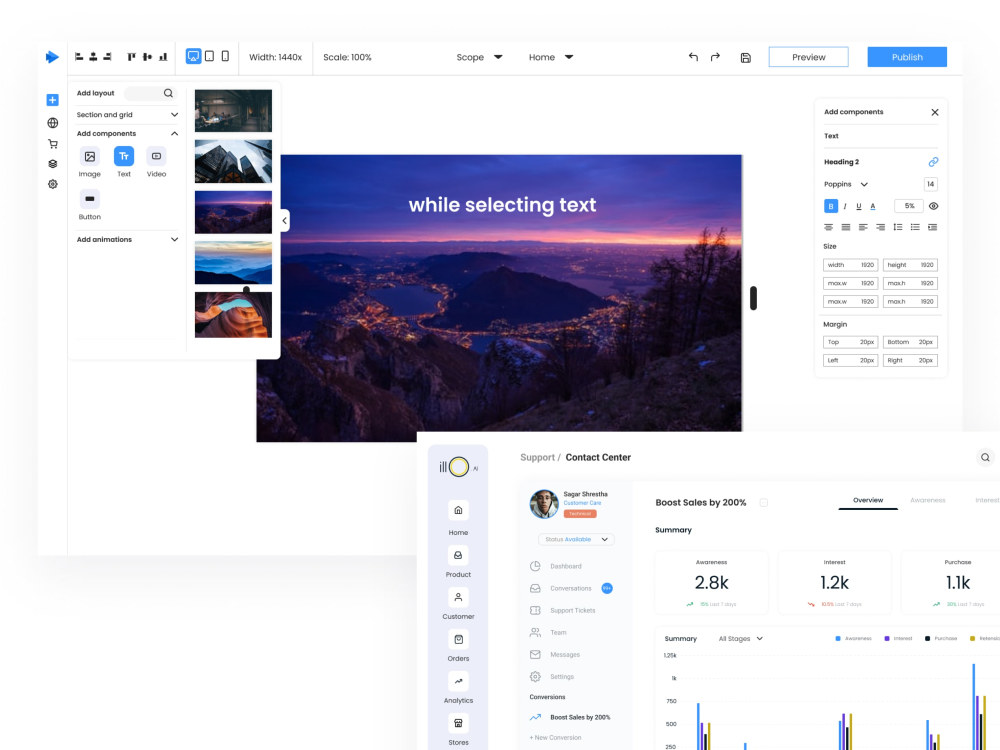
Task: Select the skyscrapers thumbnail image
Action: pos(233,161)
